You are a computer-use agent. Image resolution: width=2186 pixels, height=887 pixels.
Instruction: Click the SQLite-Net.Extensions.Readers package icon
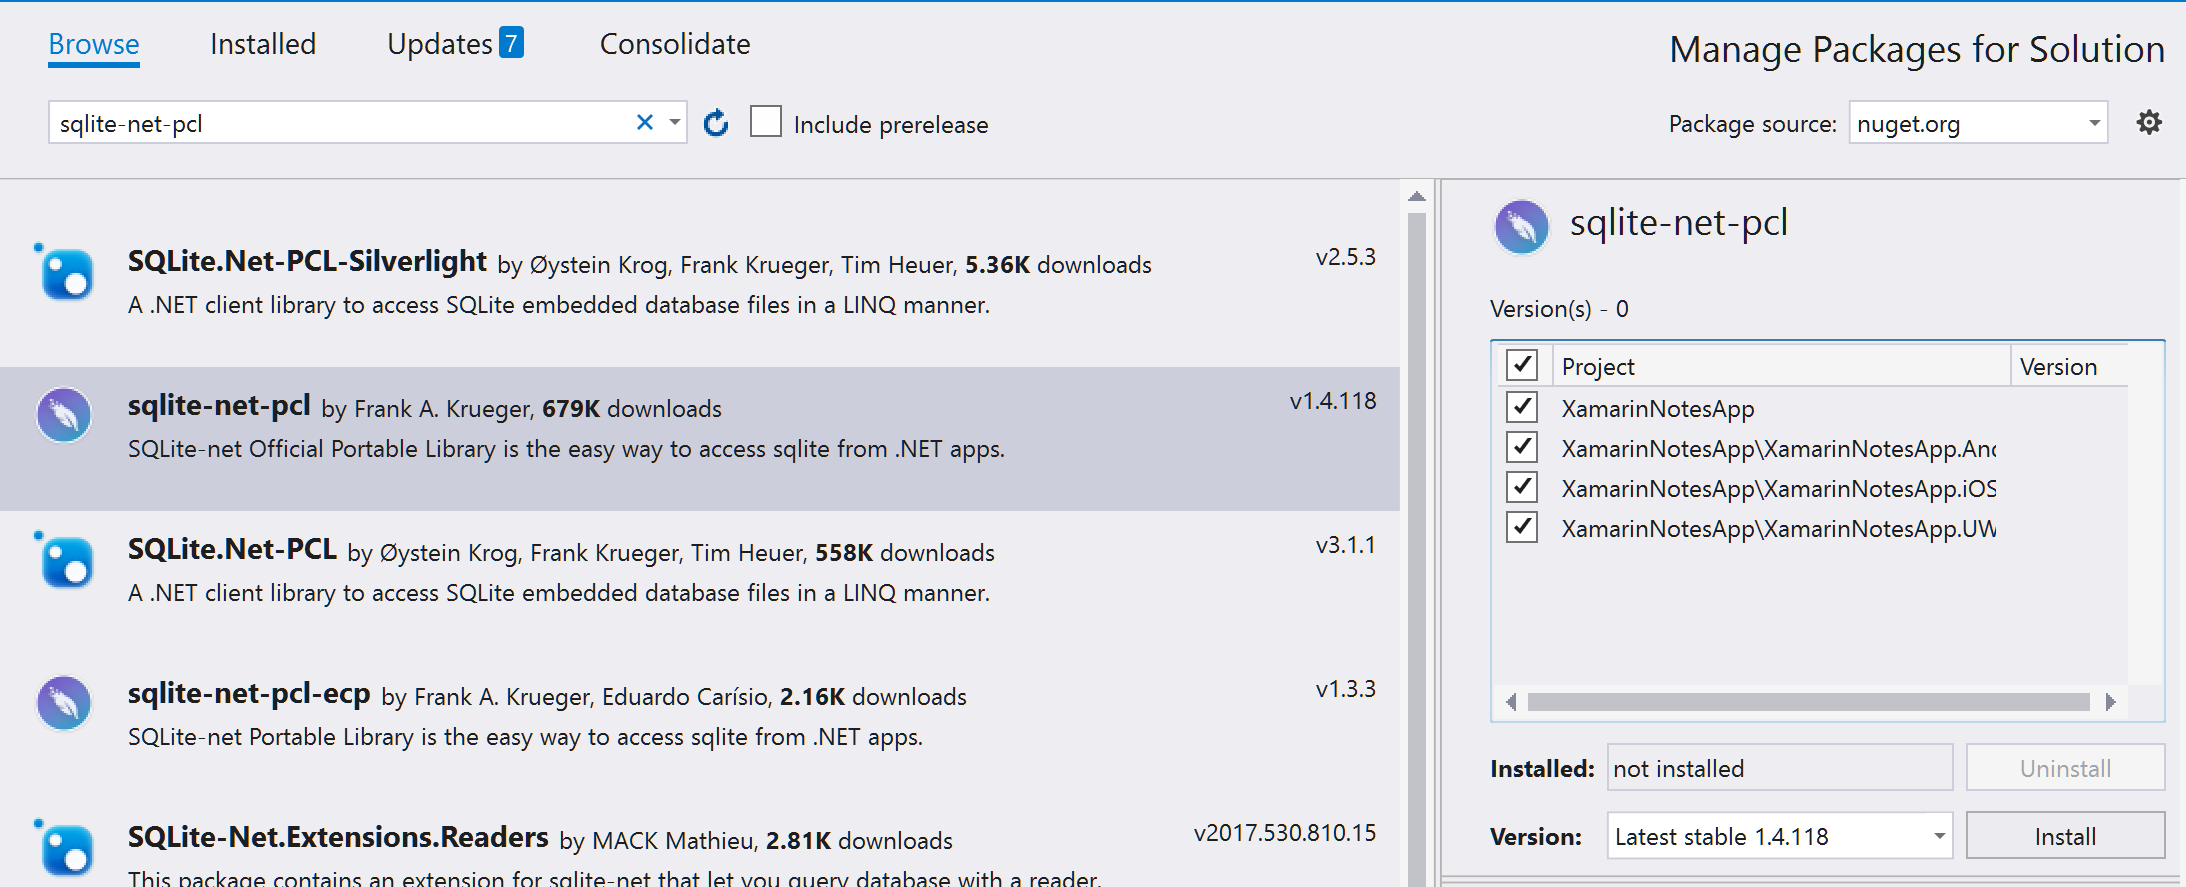tap(66, 849)
